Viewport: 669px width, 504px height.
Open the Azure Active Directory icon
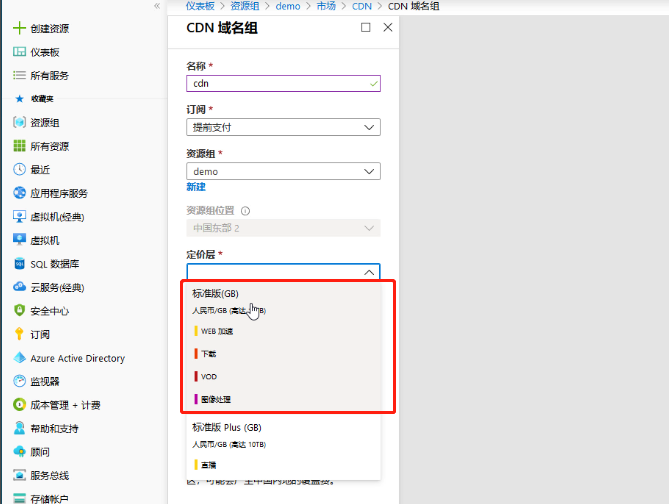coord(19,358)
